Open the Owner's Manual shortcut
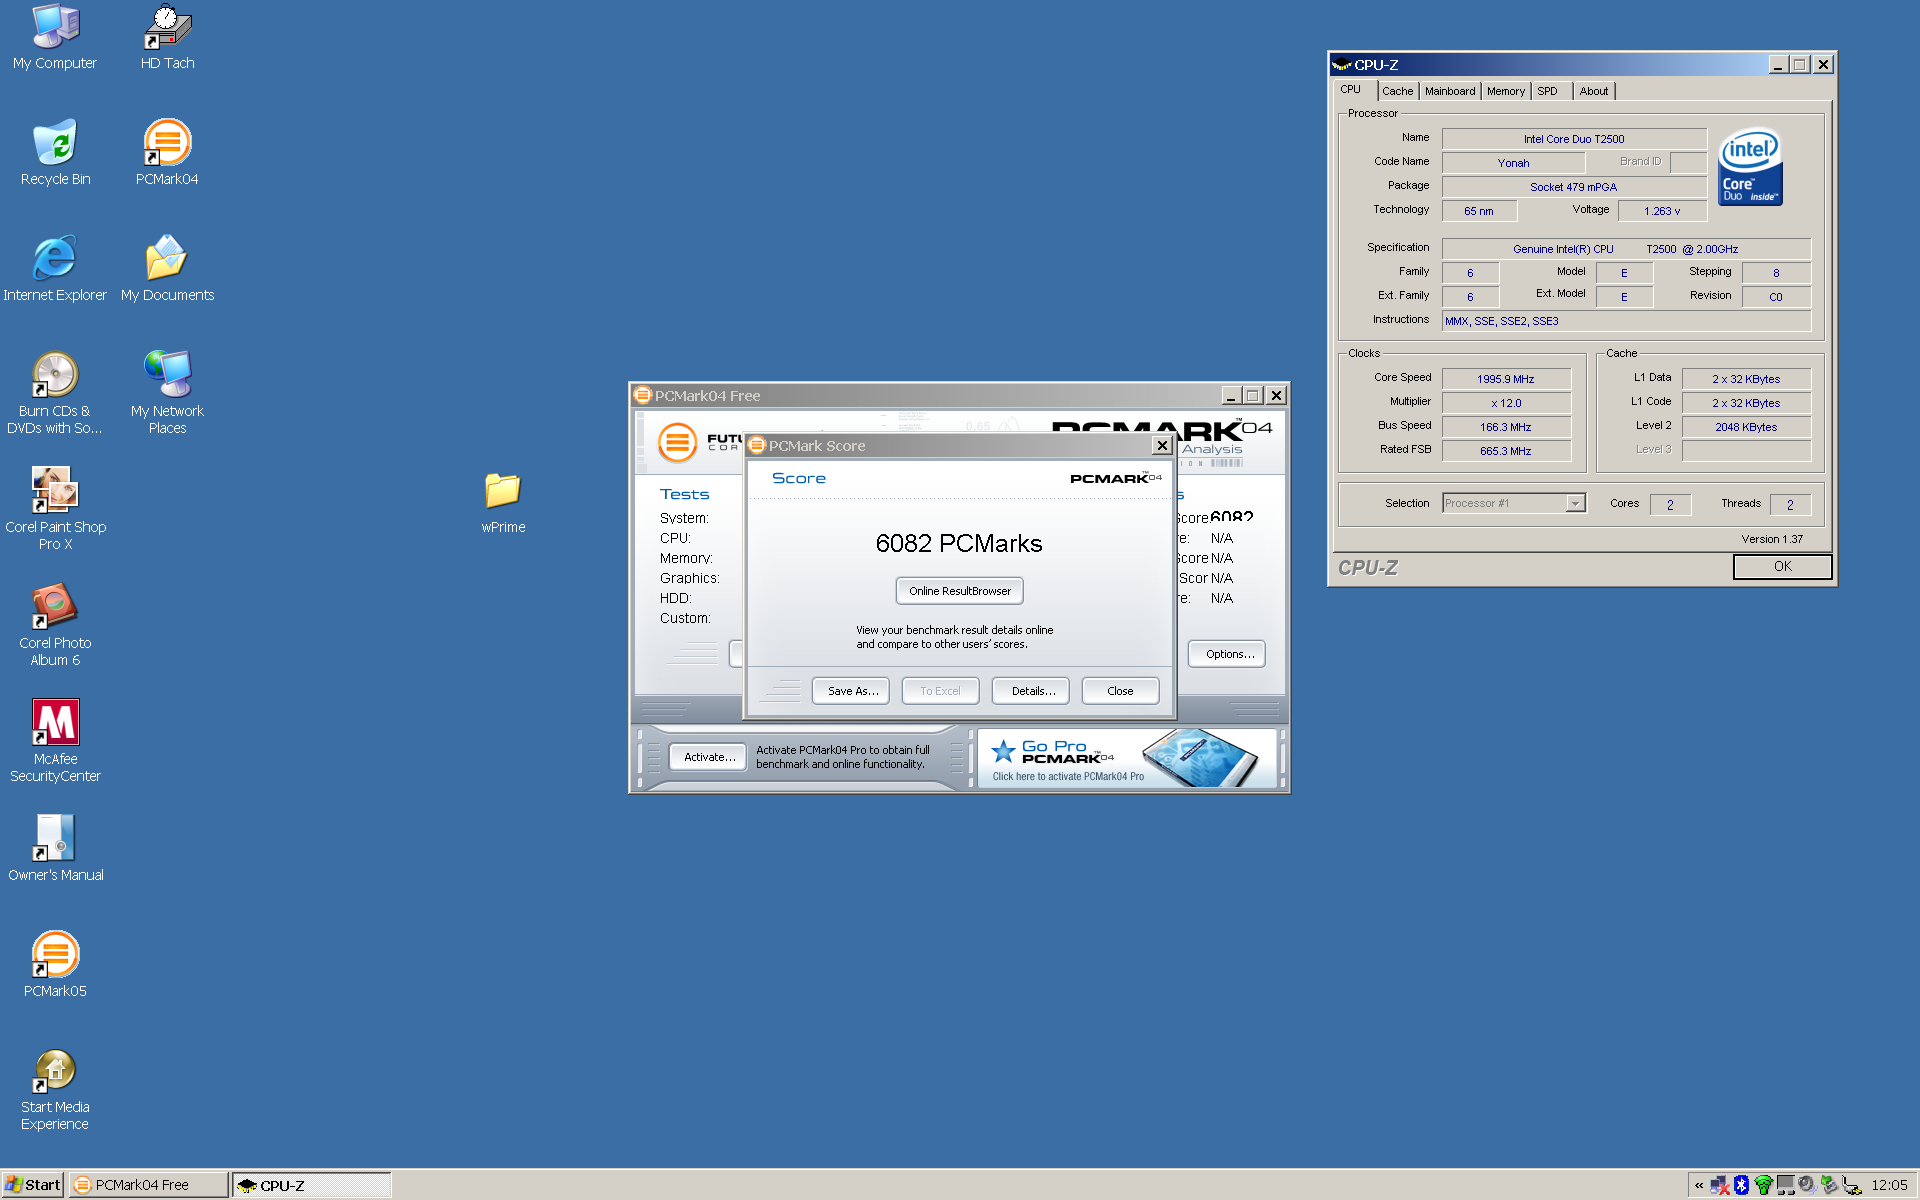 [x=55, y=849]
